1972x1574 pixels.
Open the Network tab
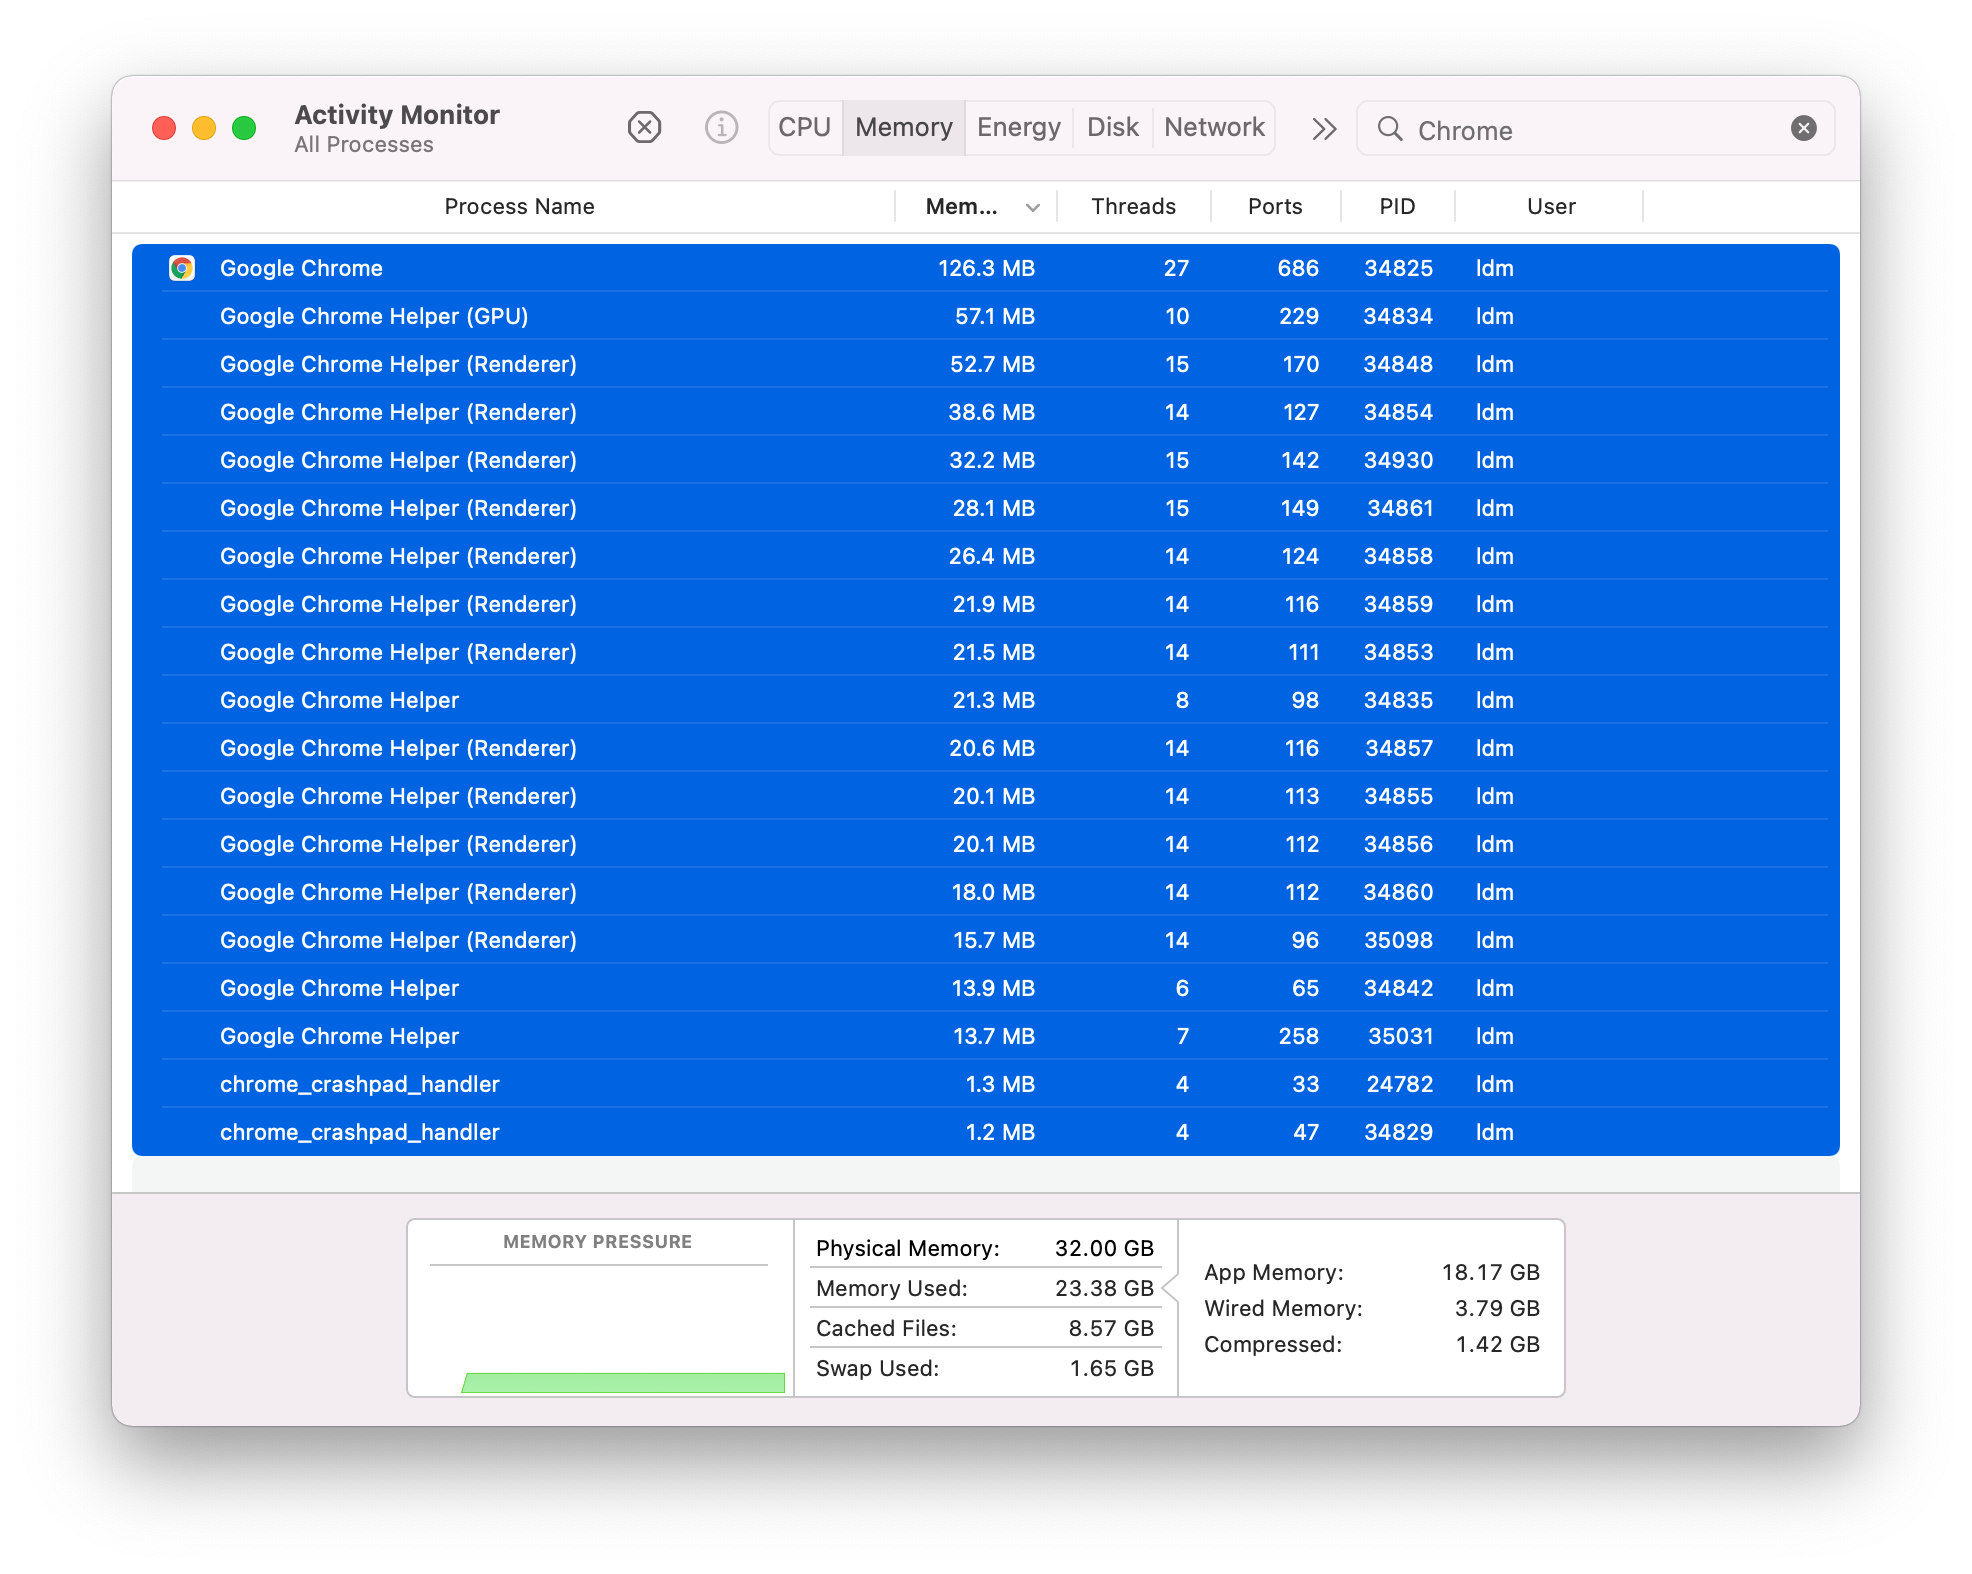(1214, 128)
